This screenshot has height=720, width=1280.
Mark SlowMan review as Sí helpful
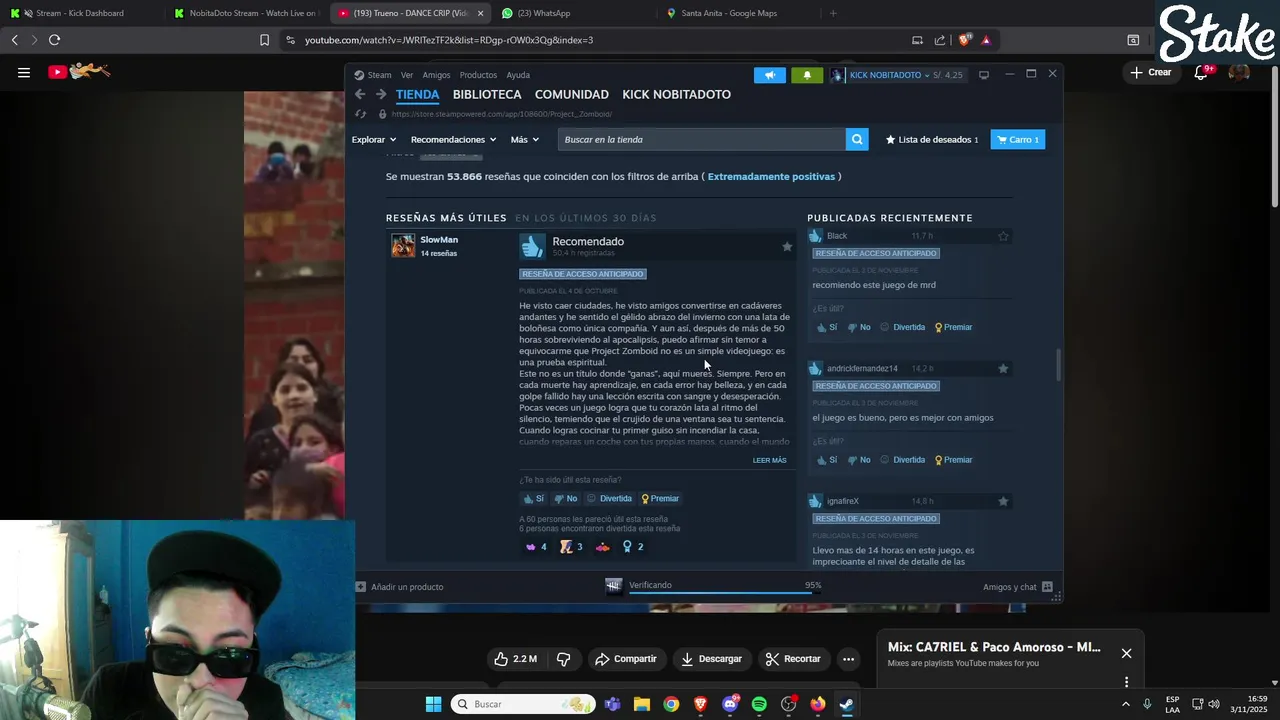tap(534, 498)
